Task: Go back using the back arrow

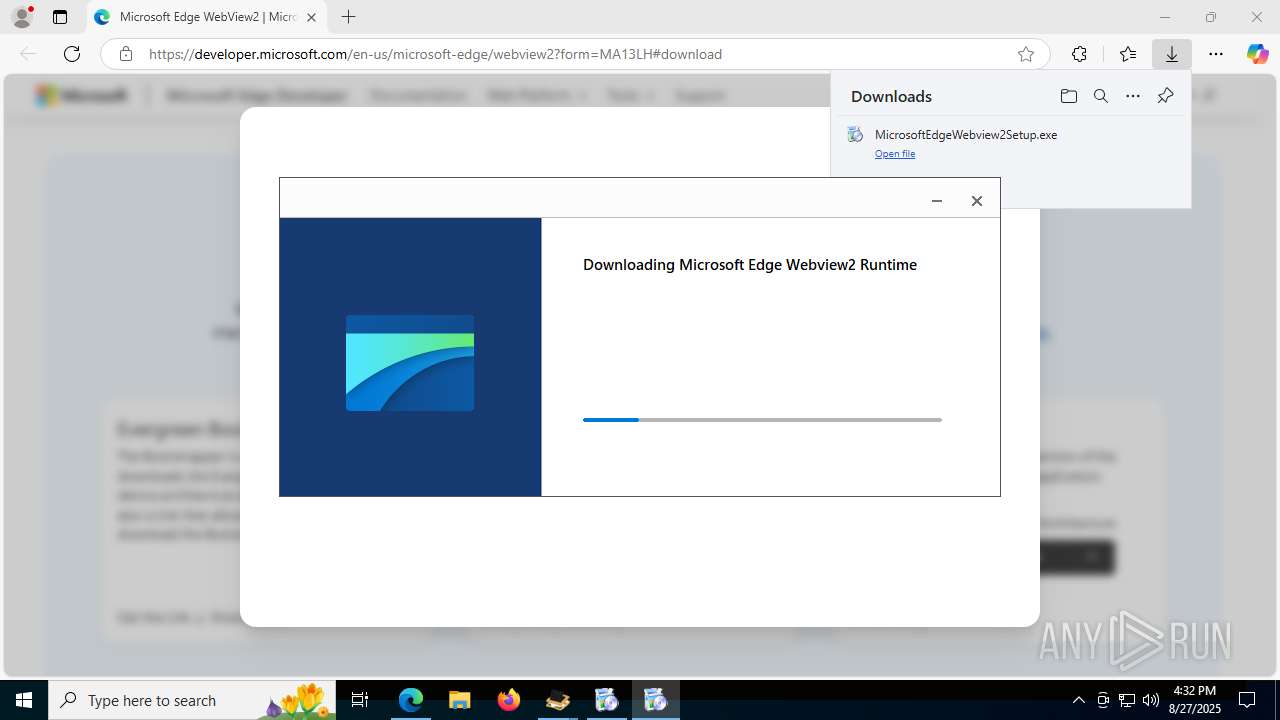Action: [28, 54]
